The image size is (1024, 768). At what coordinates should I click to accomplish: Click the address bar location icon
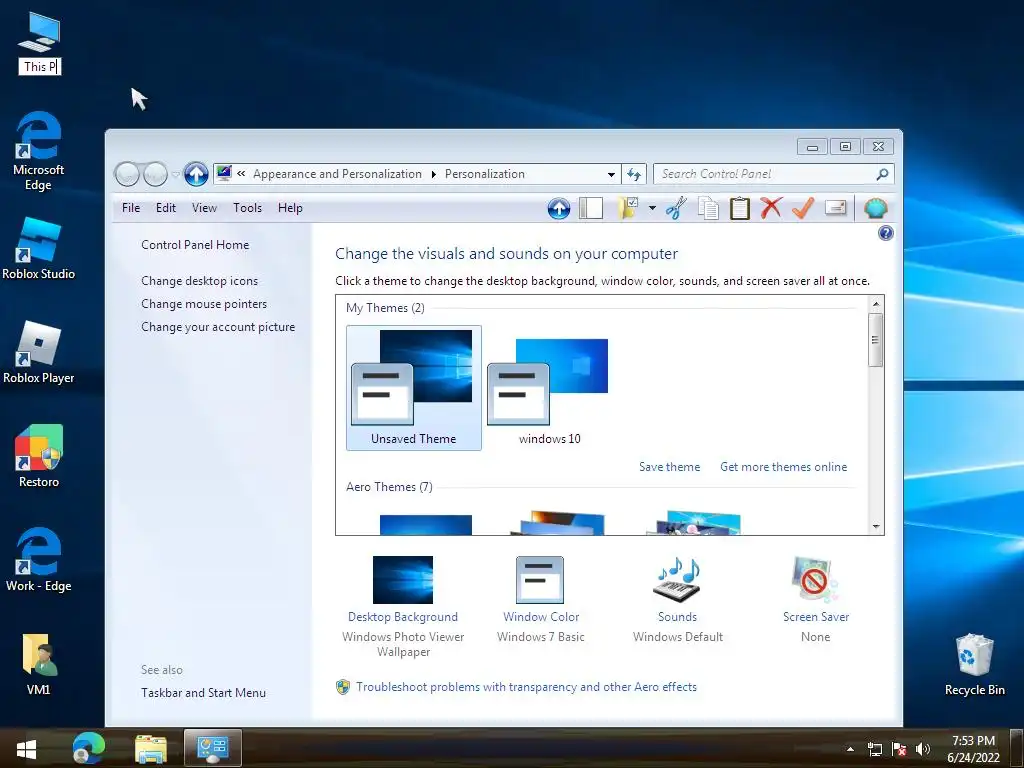click(224, 174)
